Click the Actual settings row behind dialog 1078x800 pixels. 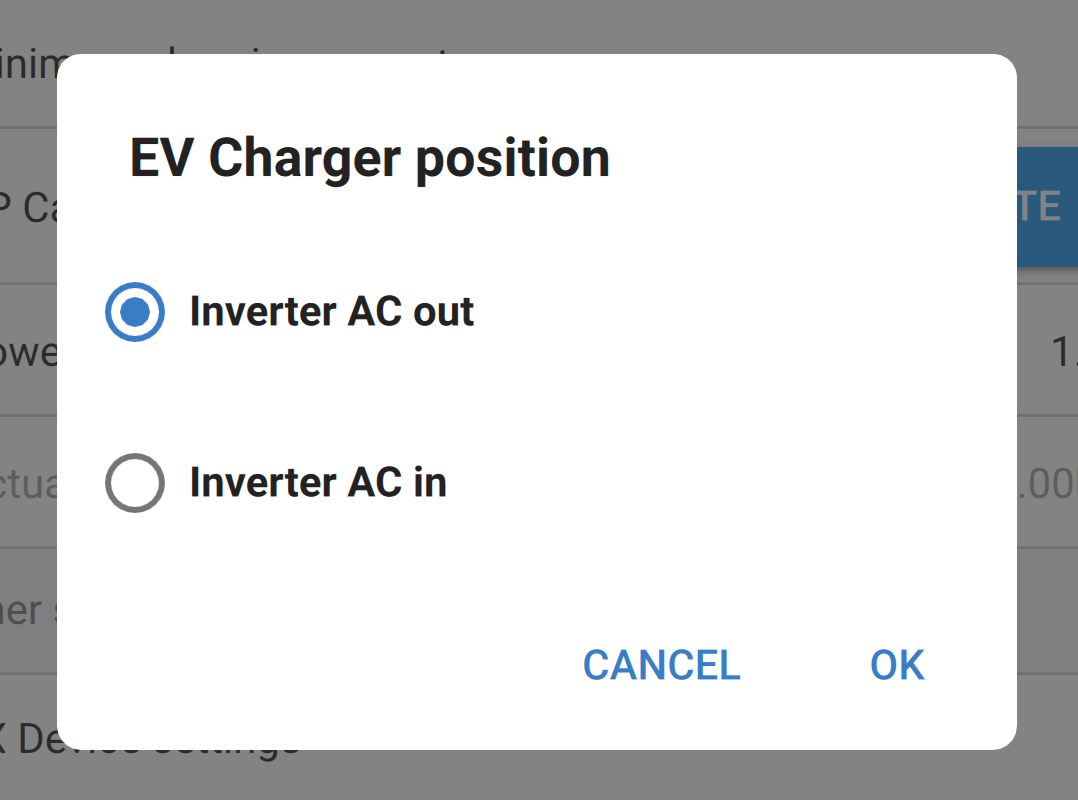pyautogui.click(x=30, y=483)
